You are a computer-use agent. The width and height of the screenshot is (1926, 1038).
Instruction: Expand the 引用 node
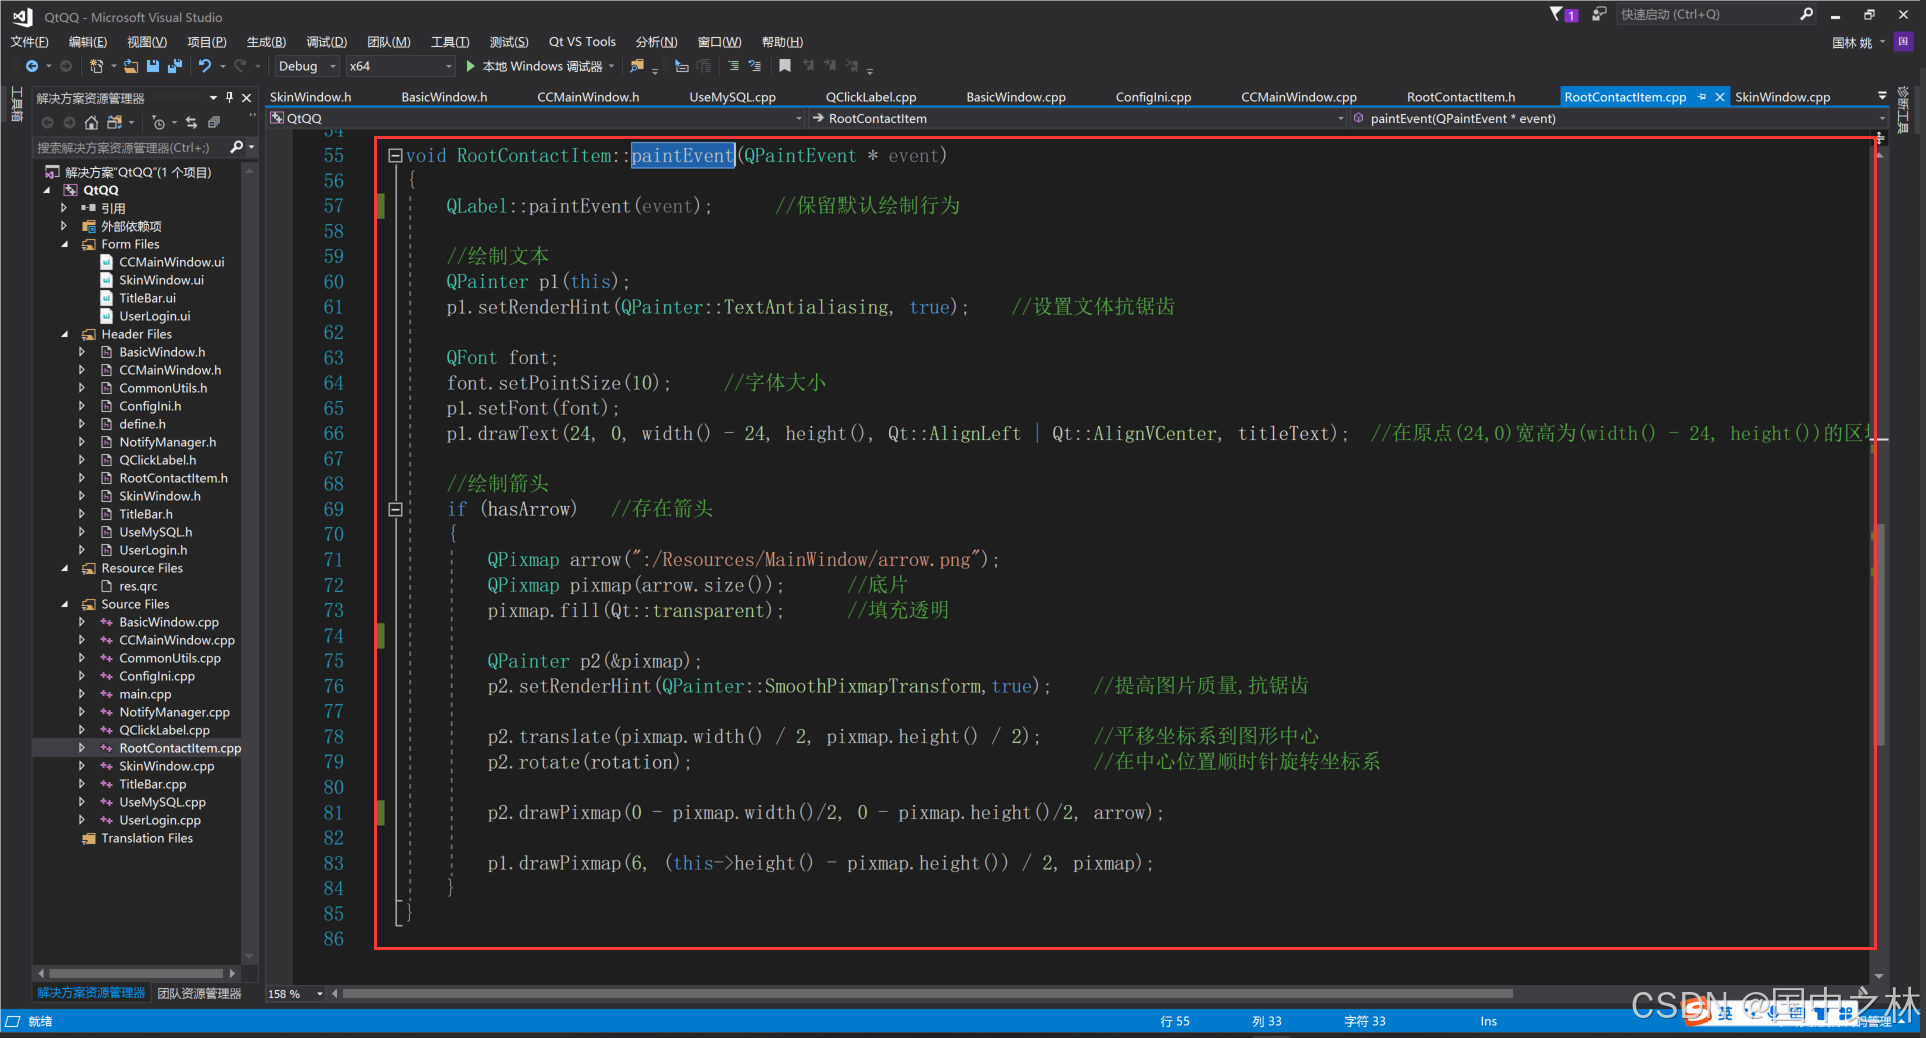click(65, 208)
